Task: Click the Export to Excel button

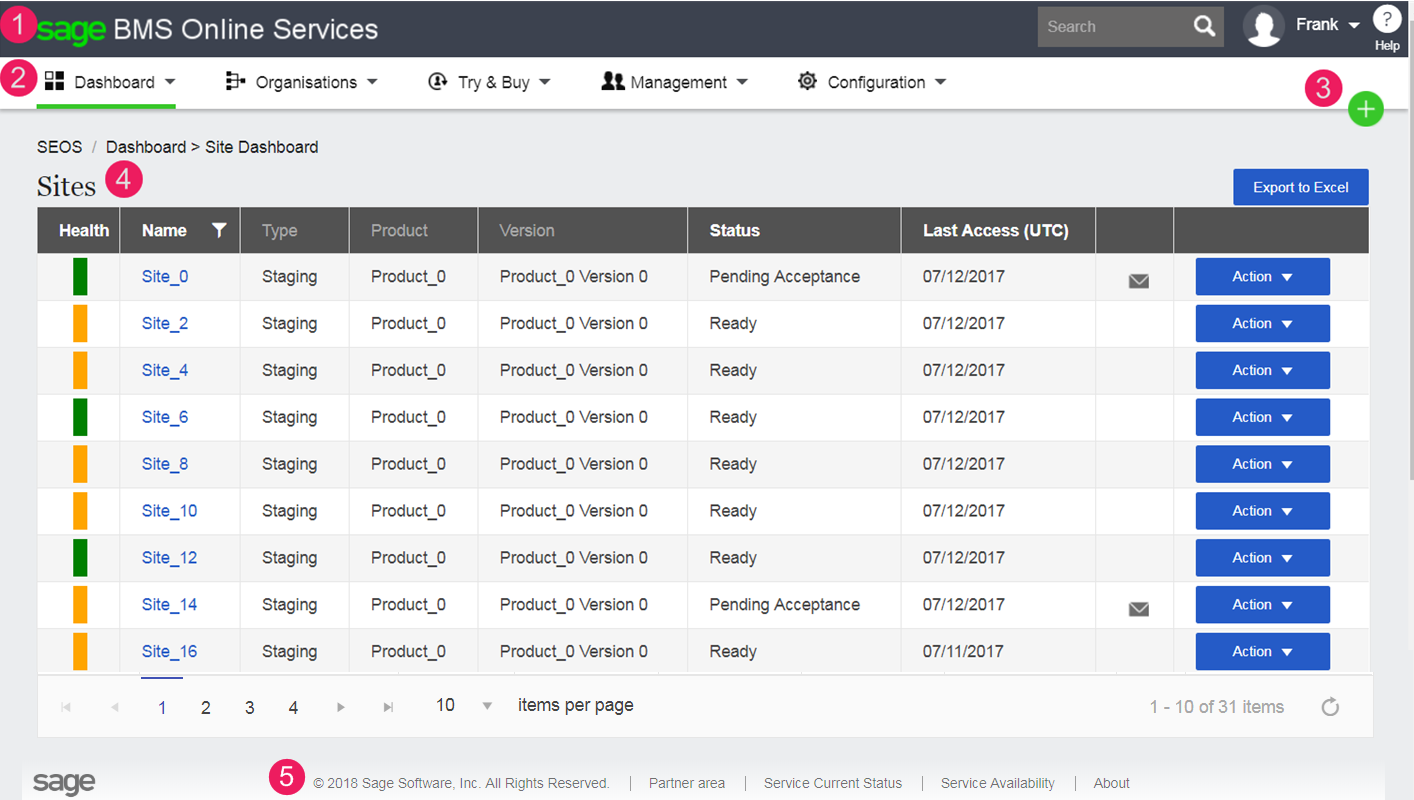Action: (1300, 187)
